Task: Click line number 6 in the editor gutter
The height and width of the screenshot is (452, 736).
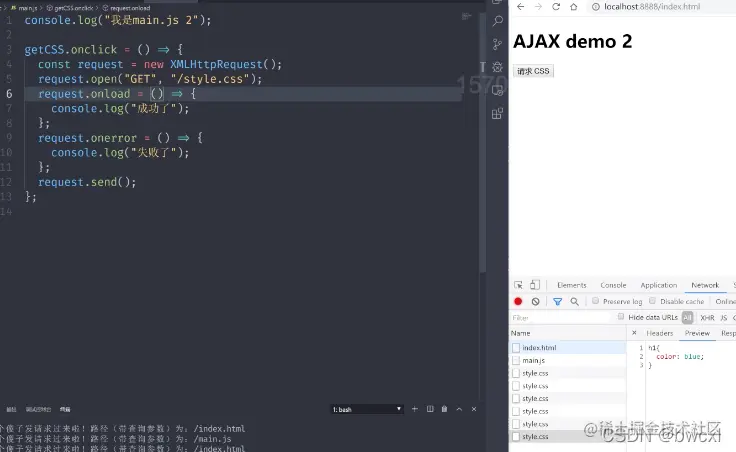Action: (x=9, y=94)
